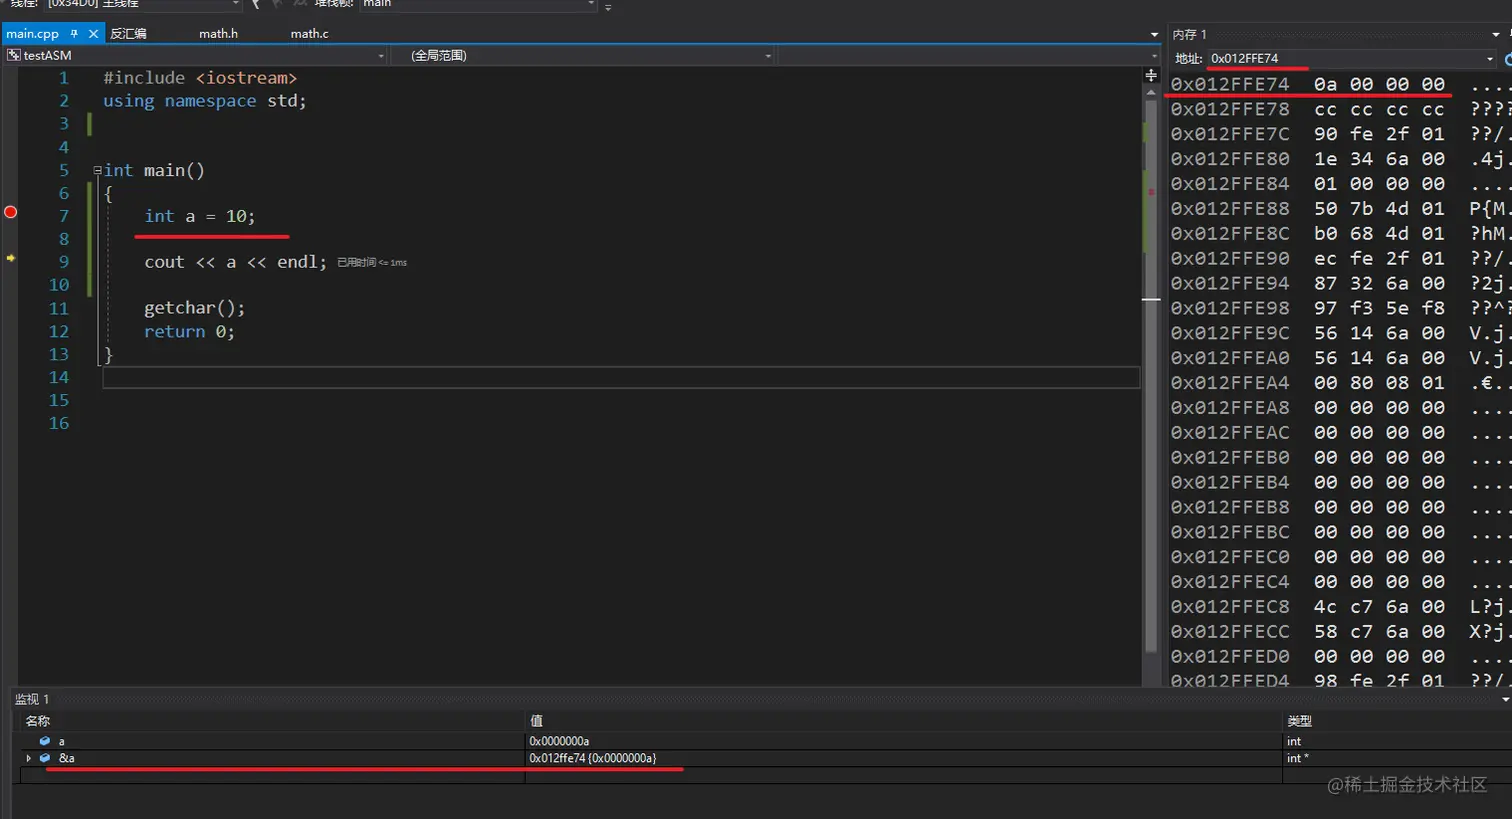Image resolution: width=1512 pixels, height=819 pixels.
Task: Click the 'int *' type cell
Action: 1298,758
